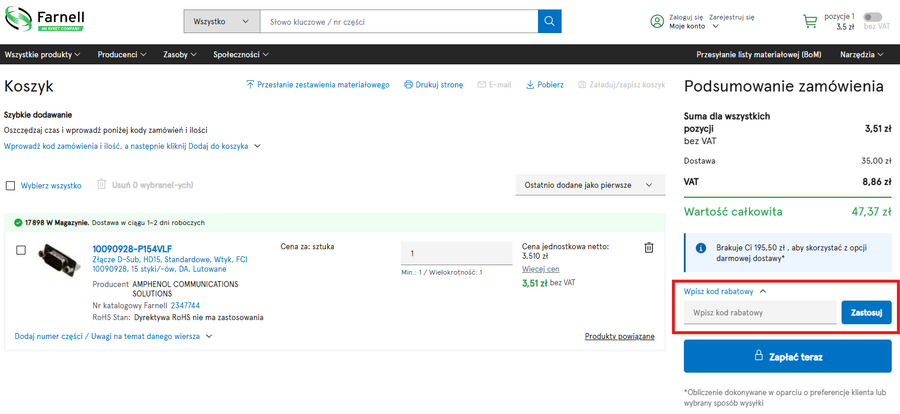Screen dimensions: 900x414
Task: Click the blue search magnifier button
Action: pos(550,21)
